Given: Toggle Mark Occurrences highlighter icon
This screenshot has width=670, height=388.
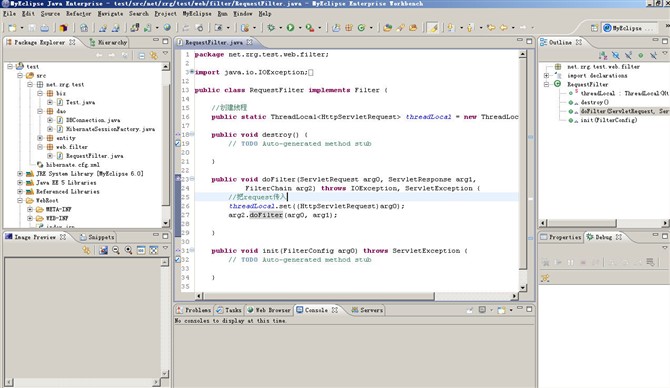Looking at the screenshot, I should click(x=433, y=28).
